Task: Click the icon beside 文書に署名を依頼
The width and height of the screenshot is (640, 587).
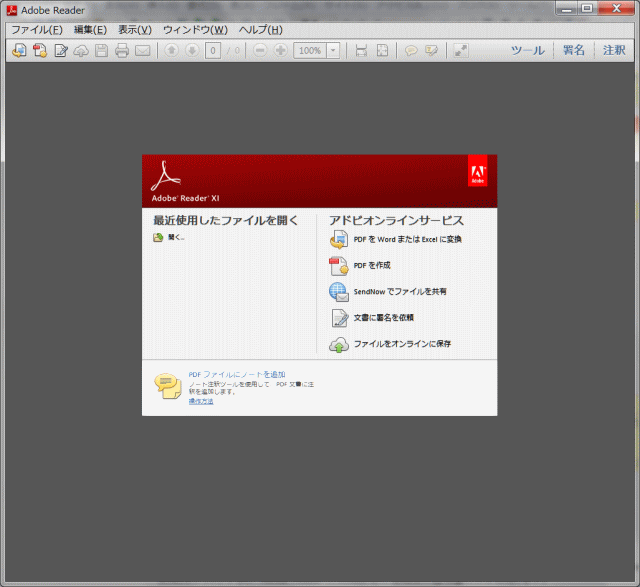Action: [339, 318]
